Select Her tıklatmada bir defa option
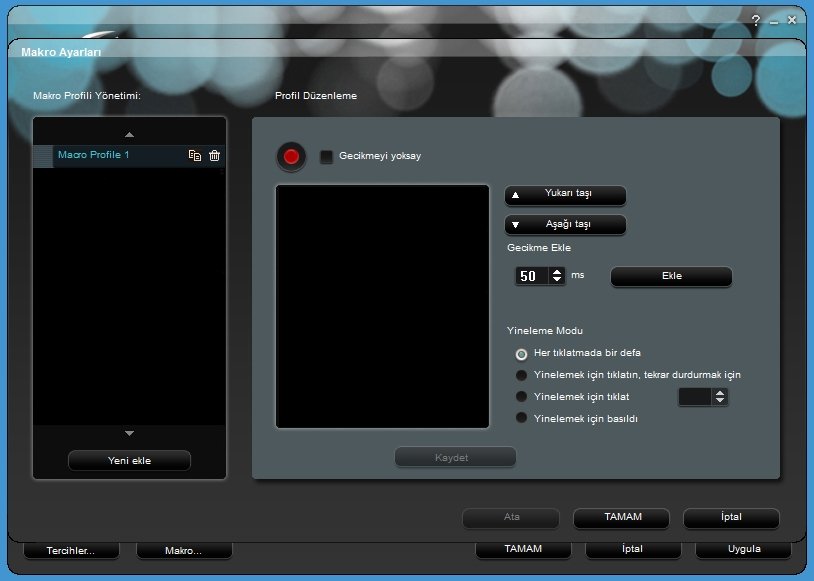The height and width of the screenshot is (581, 814). [521, 354]
